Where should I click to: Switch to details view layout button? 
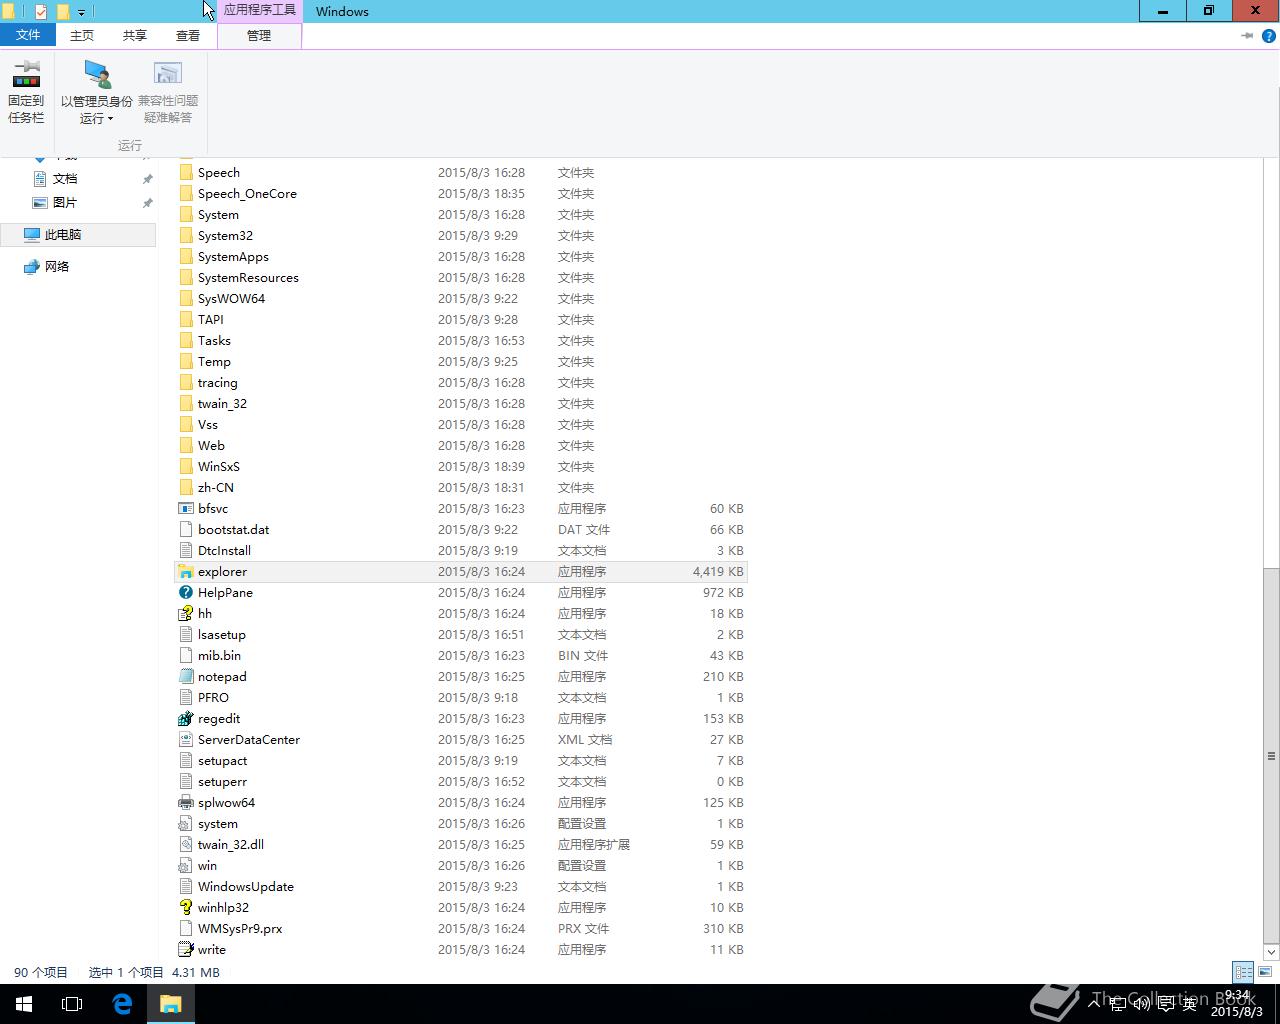point(1243,972)
